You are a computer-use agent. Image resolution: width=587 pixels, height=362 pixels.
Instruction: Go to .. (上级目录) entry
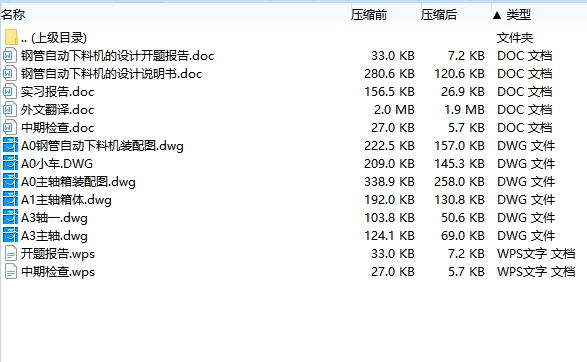tap(54, 38)
